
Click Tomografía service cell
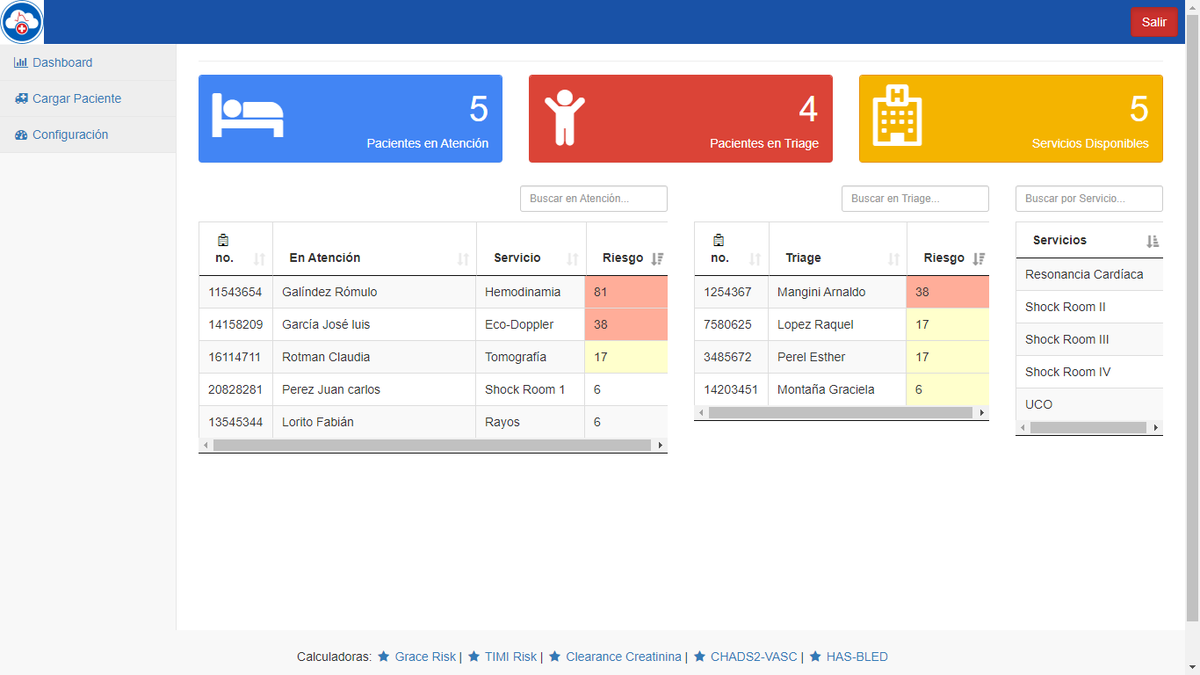click(x=531, y=357)
